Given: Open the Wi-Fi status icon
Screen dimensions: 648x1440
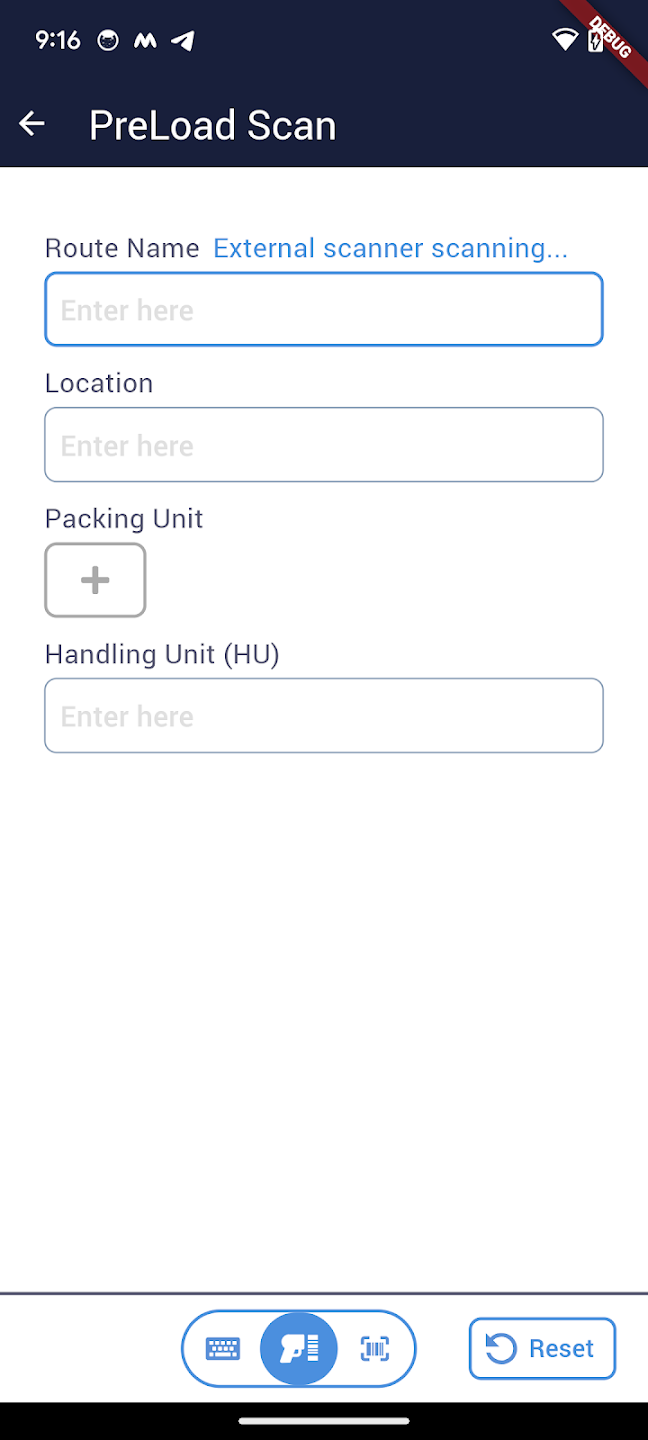Looking at the screenshot, I should click(564, 40).
